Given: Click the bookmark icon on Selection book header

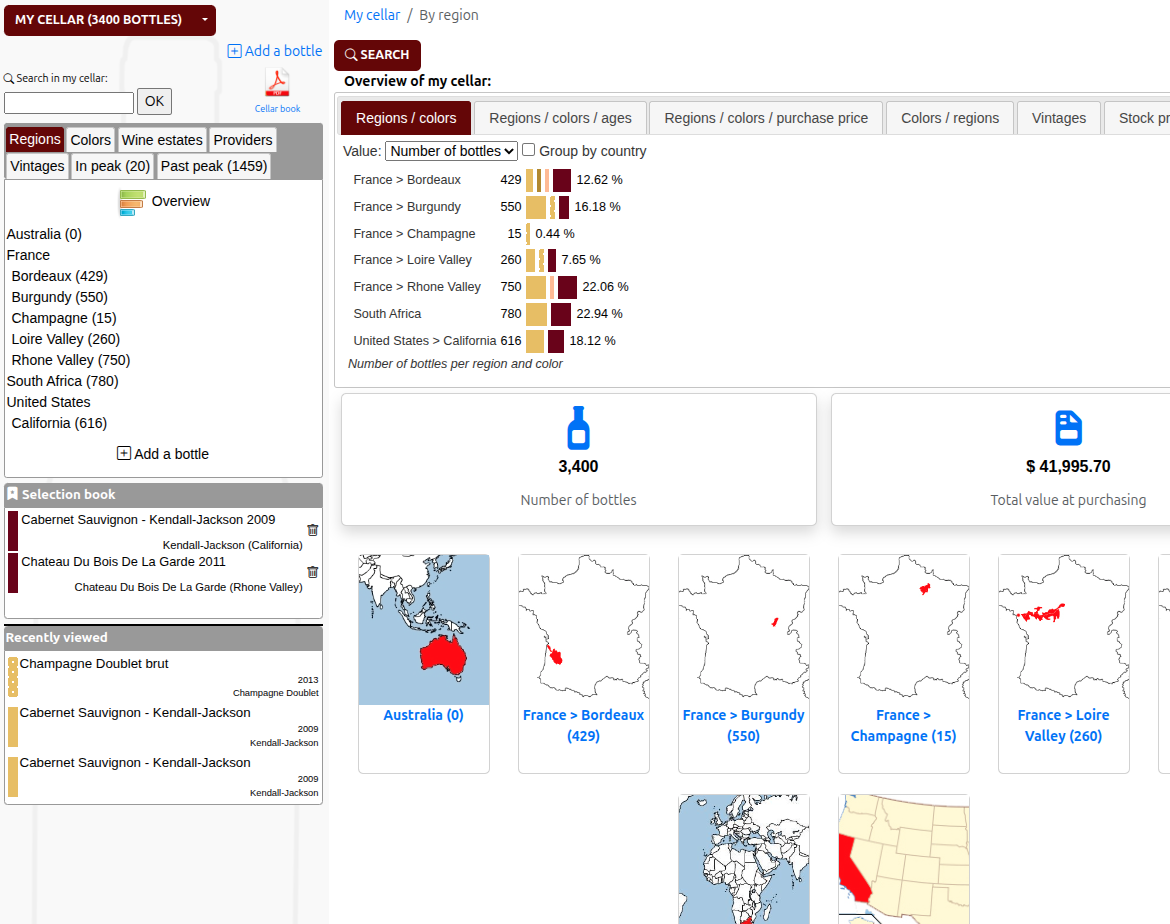Looking at the screenshot, I should click(12, 494).
